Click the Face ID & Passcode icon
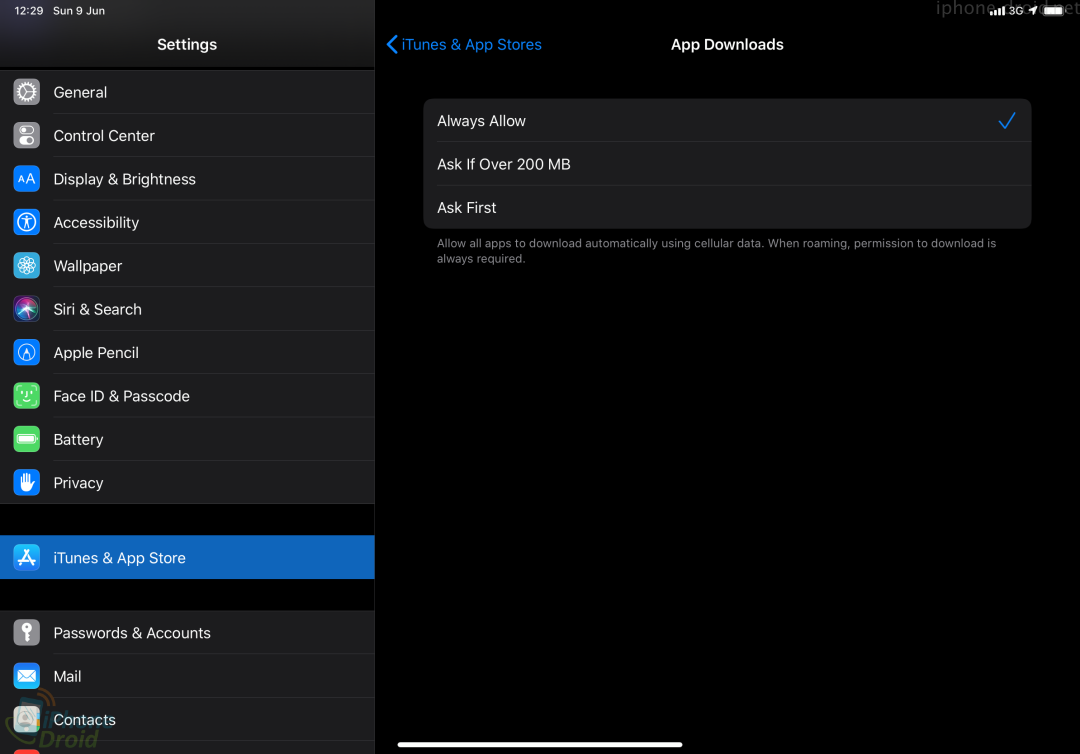The height and width of the screenshot is (754, 1080). click(x=26, y=396)
